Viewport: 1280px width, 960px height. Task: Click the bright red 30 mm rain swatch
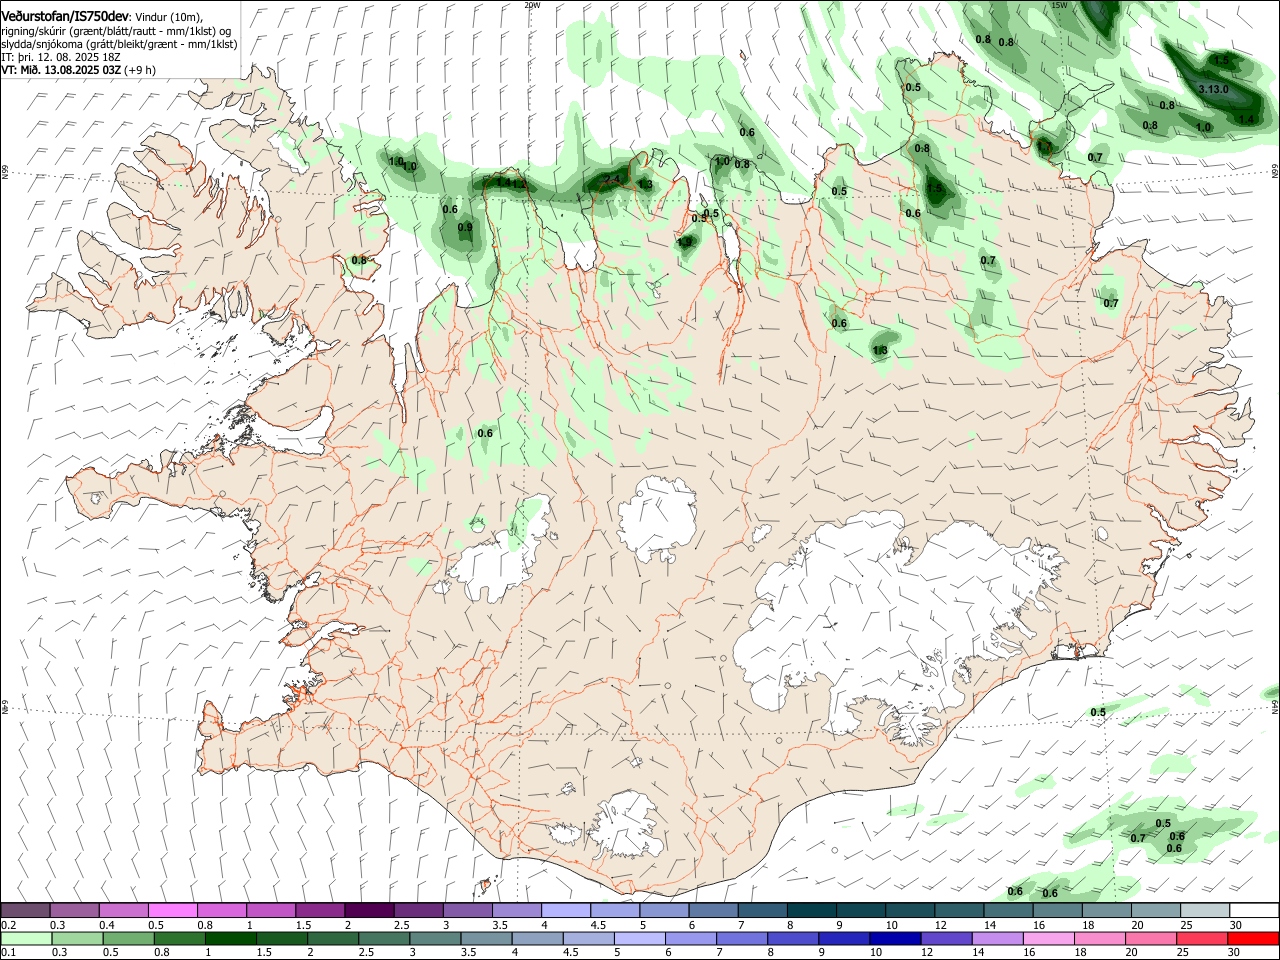tap(1254, 939)
